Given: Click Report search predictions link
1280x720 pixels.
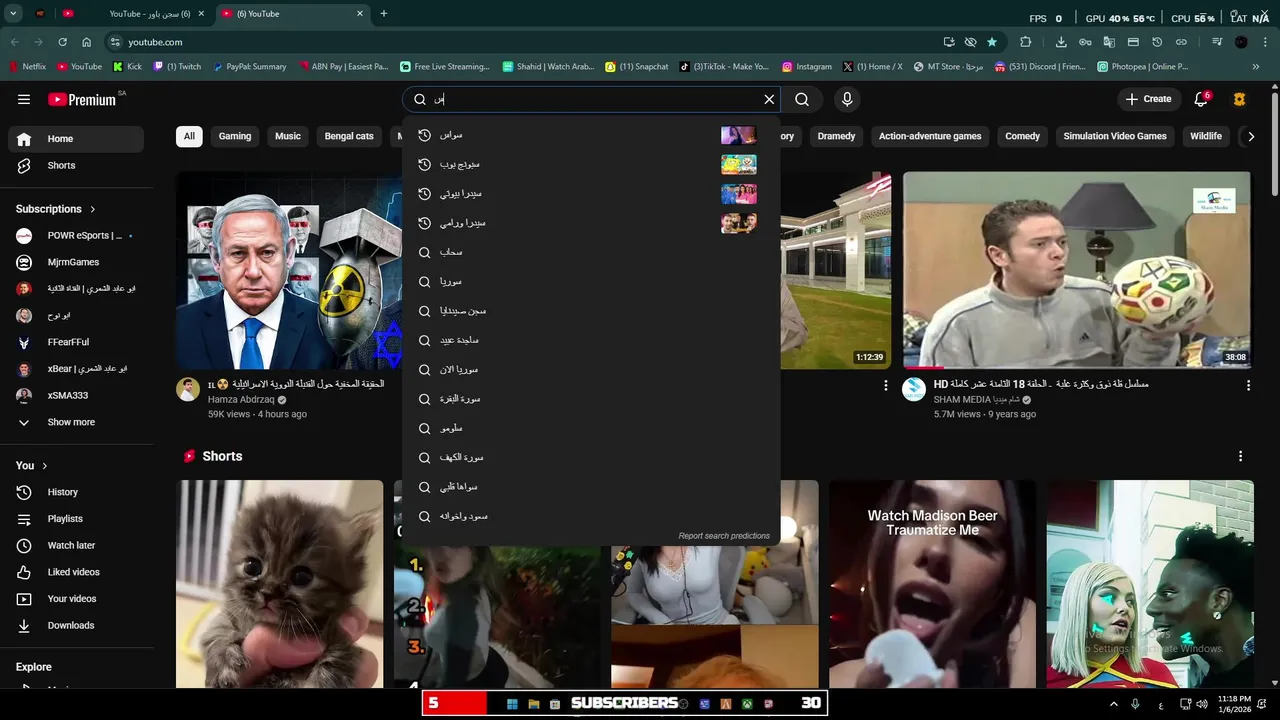Looking at the screenshot, I should (724, 536).
